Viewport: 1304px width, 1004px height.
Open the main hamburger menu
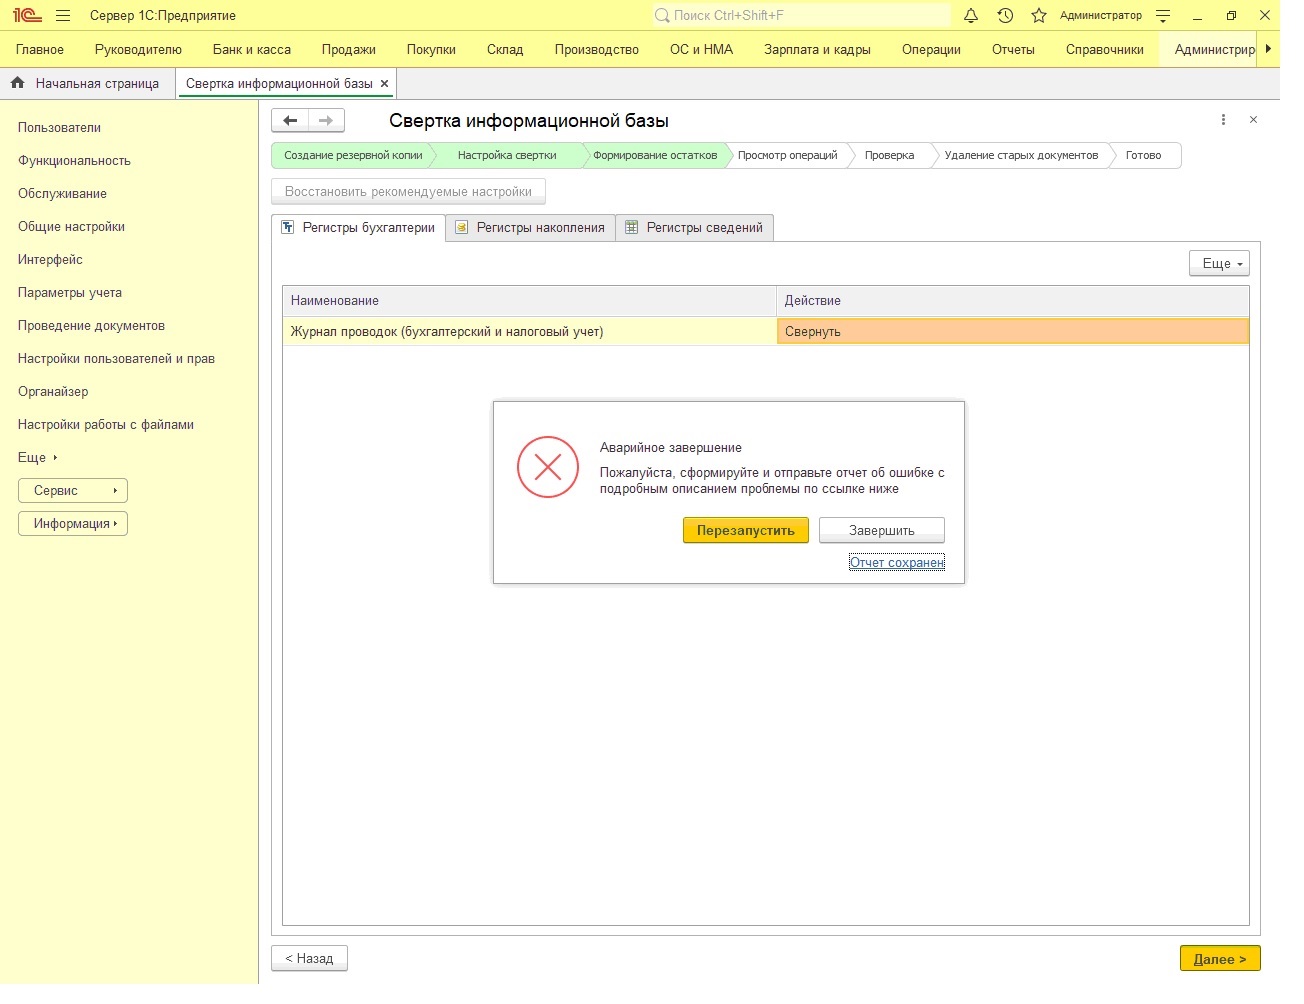(x=63, y=16)
